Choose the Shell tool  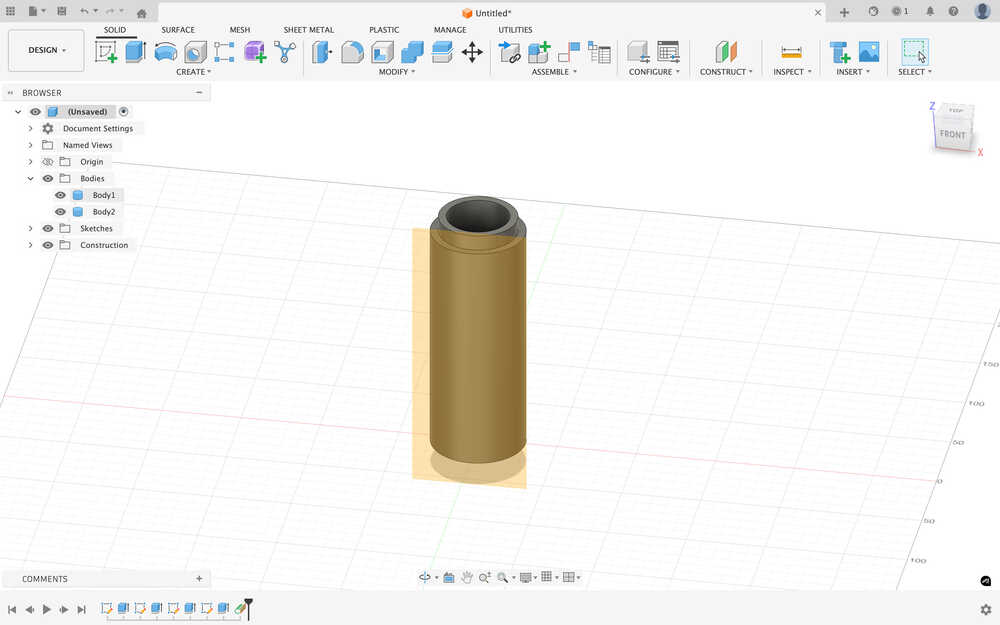382,52
